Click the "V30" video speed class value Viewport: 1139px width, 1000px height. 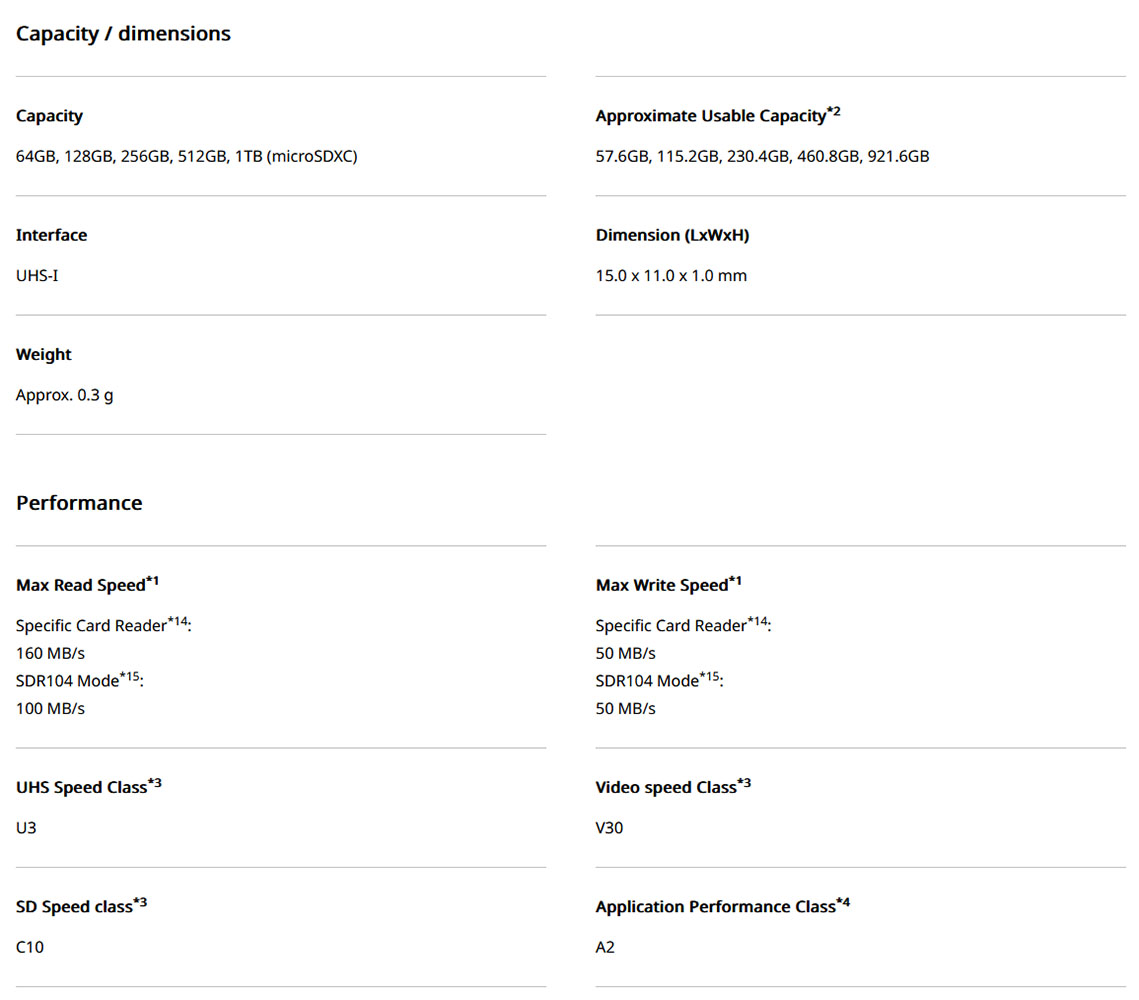coord(609,828)
